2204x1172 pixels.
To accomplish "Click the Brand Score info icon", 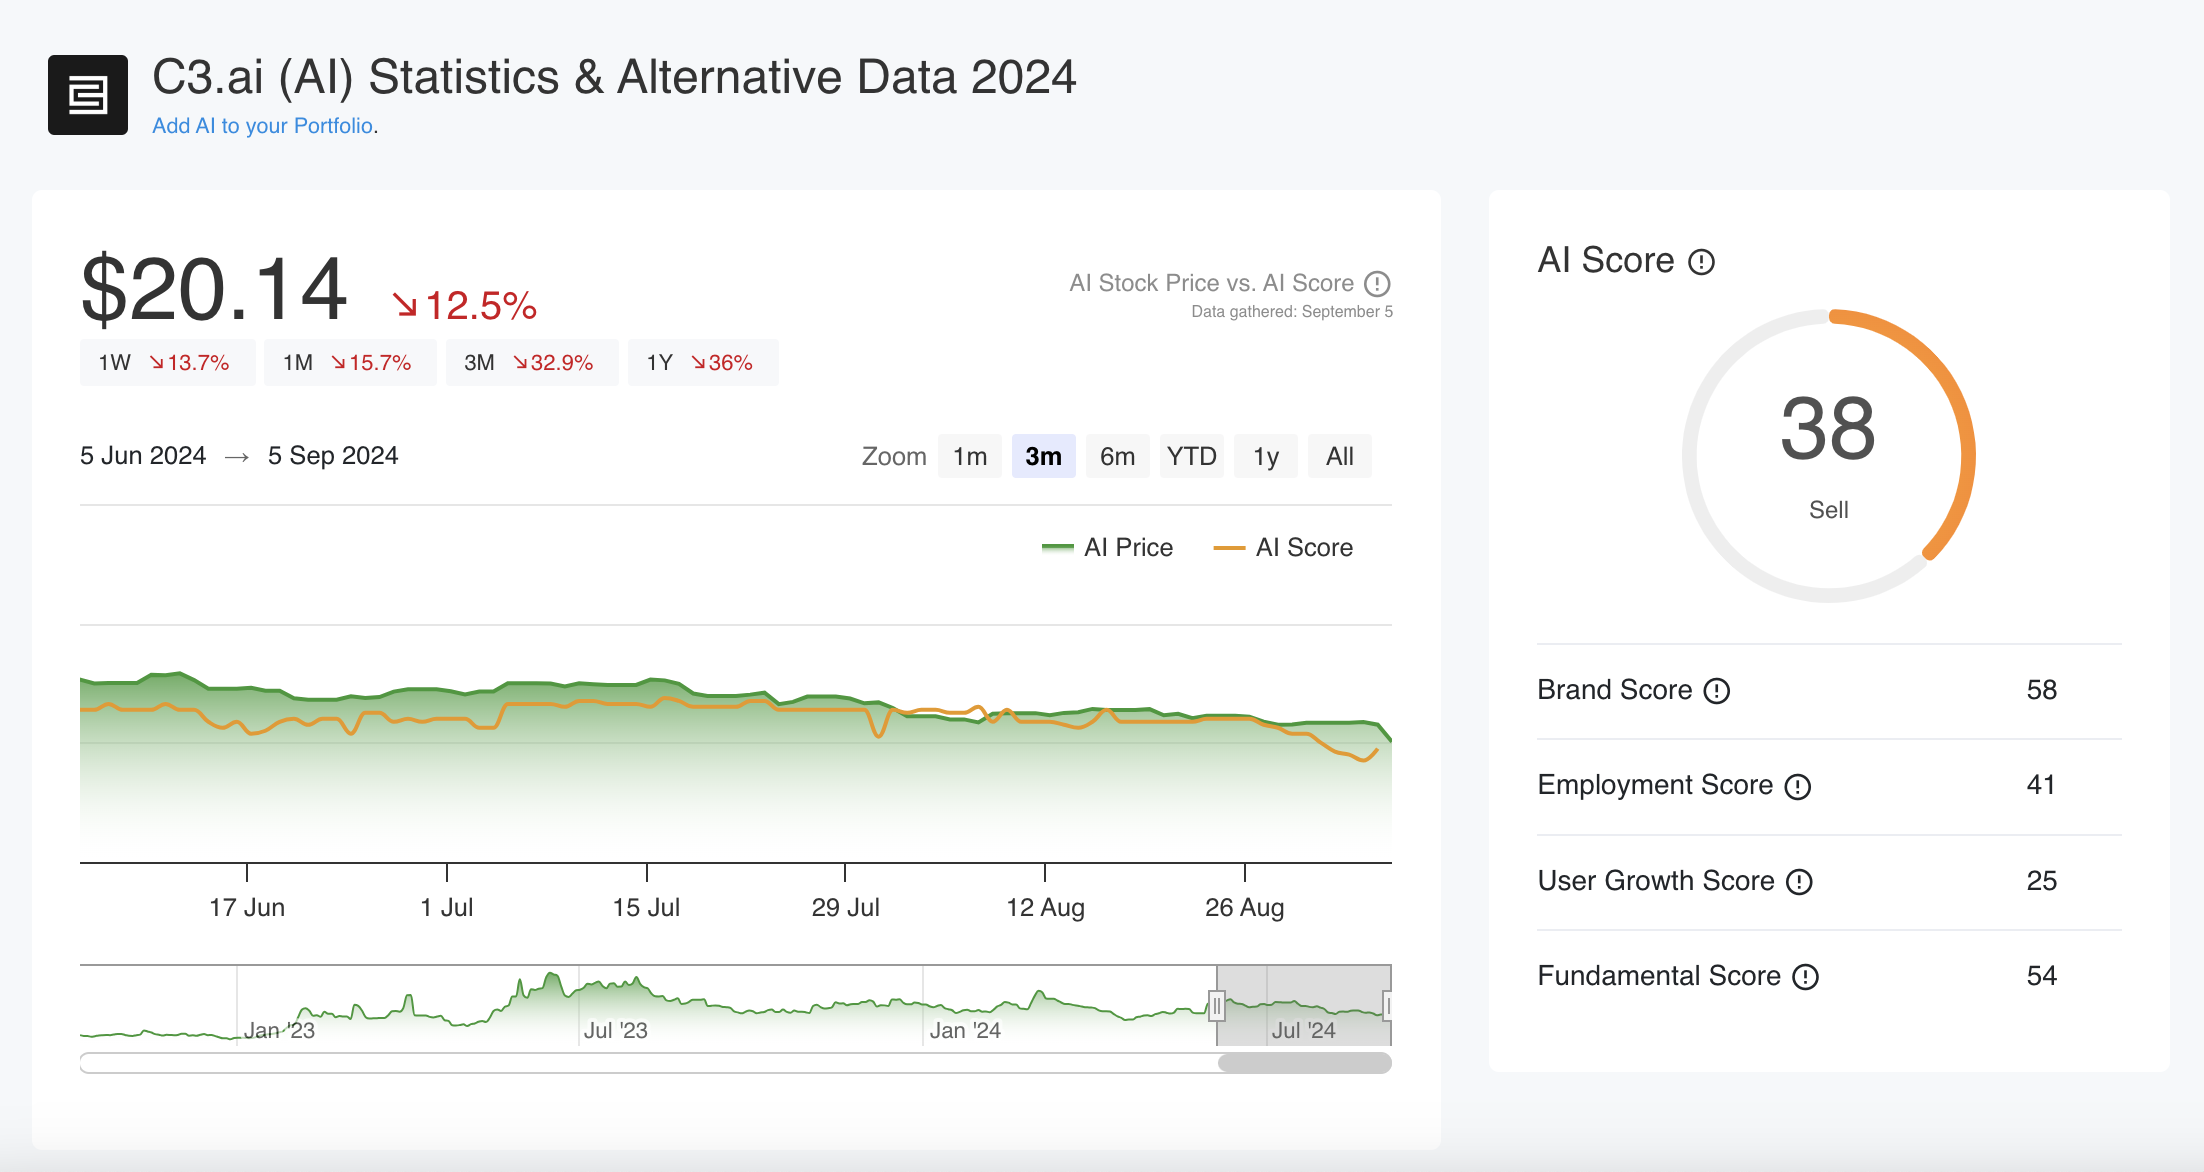I will click(x=1717, y=691).
